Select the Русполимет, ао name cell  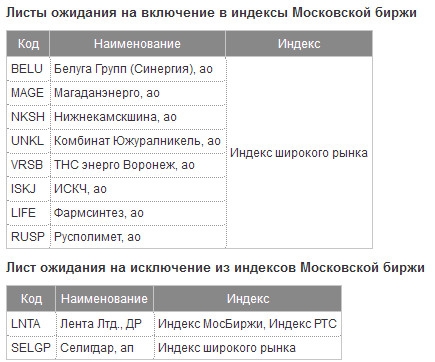(x=138, y=237)
